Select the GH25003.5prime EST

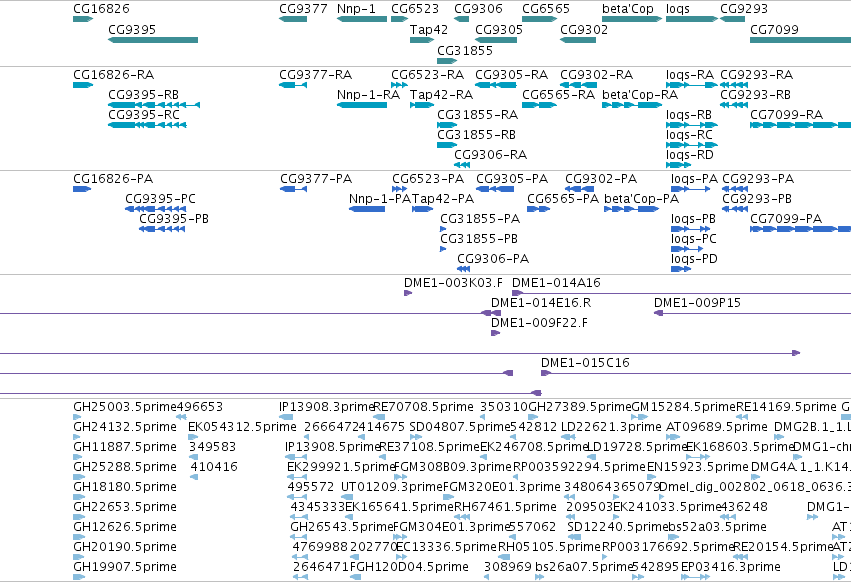click(77, 417)
